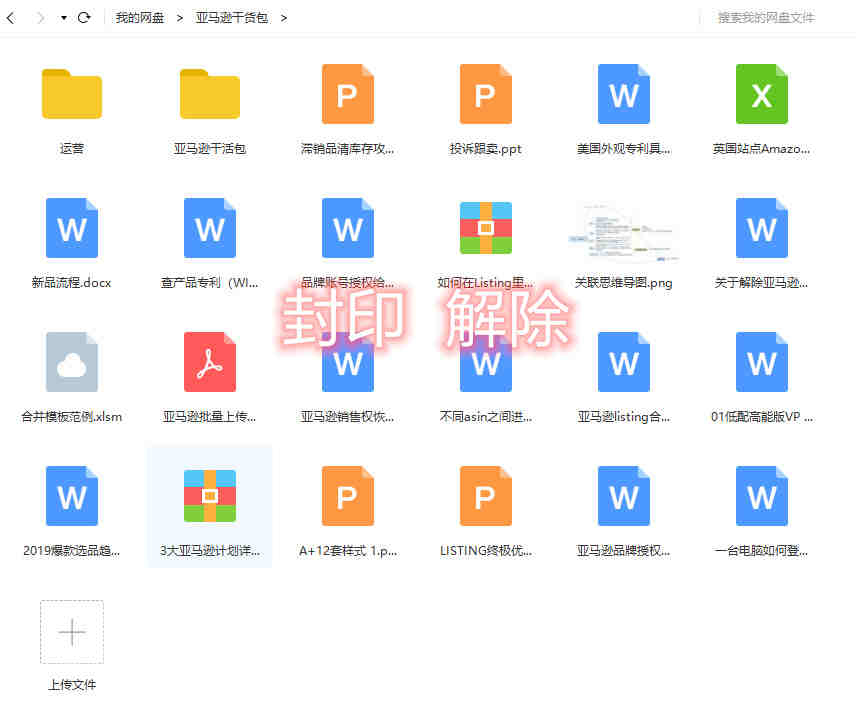Click the 运营 folder name

pyautogui.click(x=72, y=149)
